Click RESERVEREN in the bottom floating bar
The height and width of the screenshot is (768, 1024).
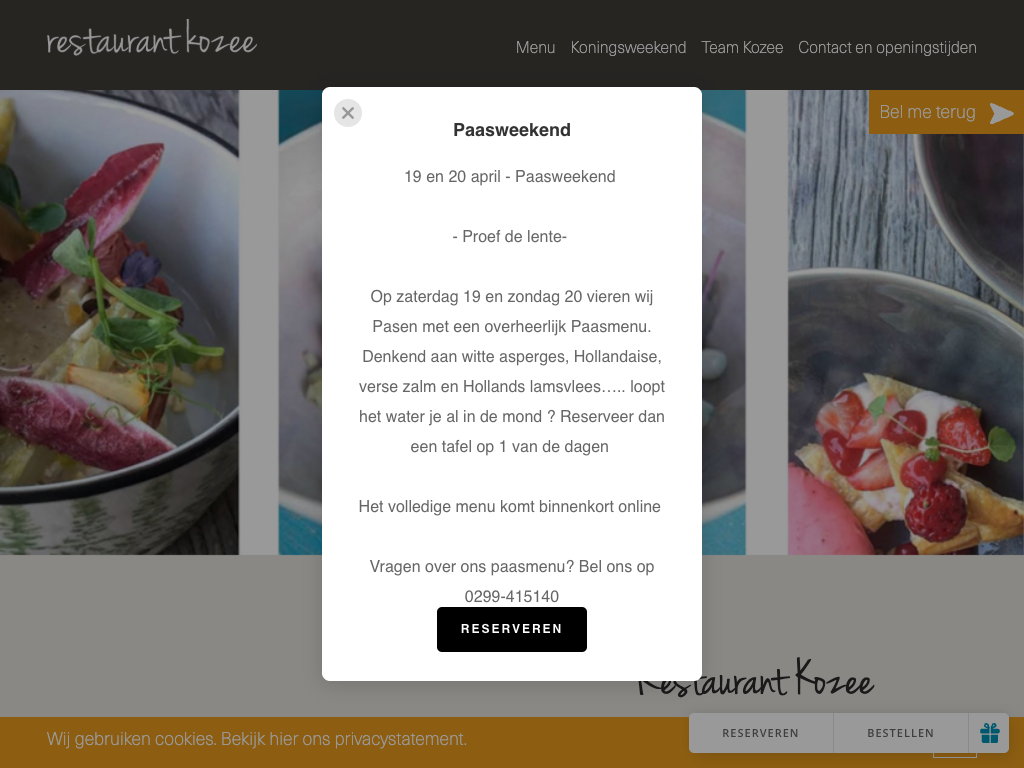point(761,733)
